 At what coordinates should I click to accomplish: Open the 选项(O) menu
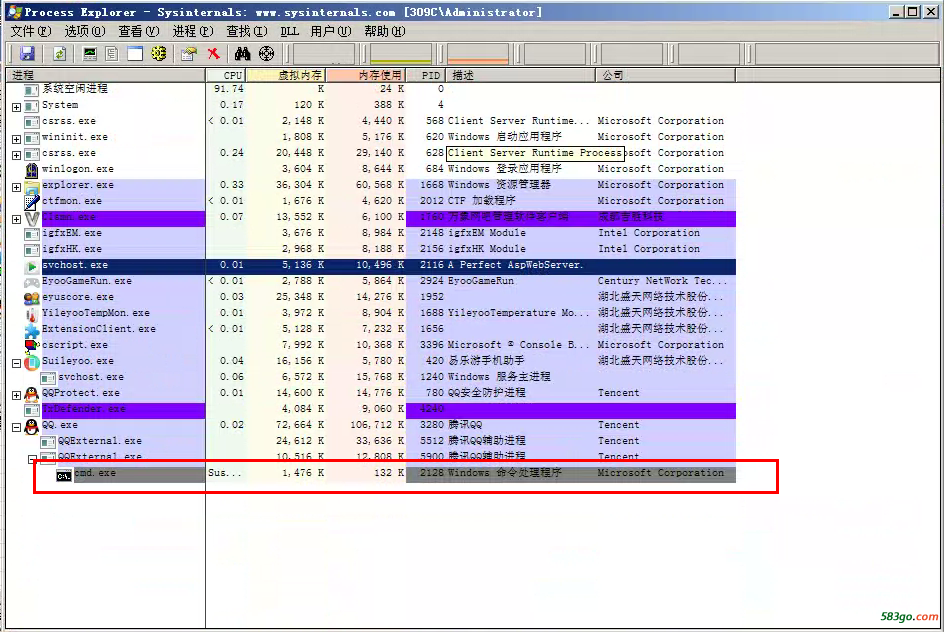click(x=85, y=31)
